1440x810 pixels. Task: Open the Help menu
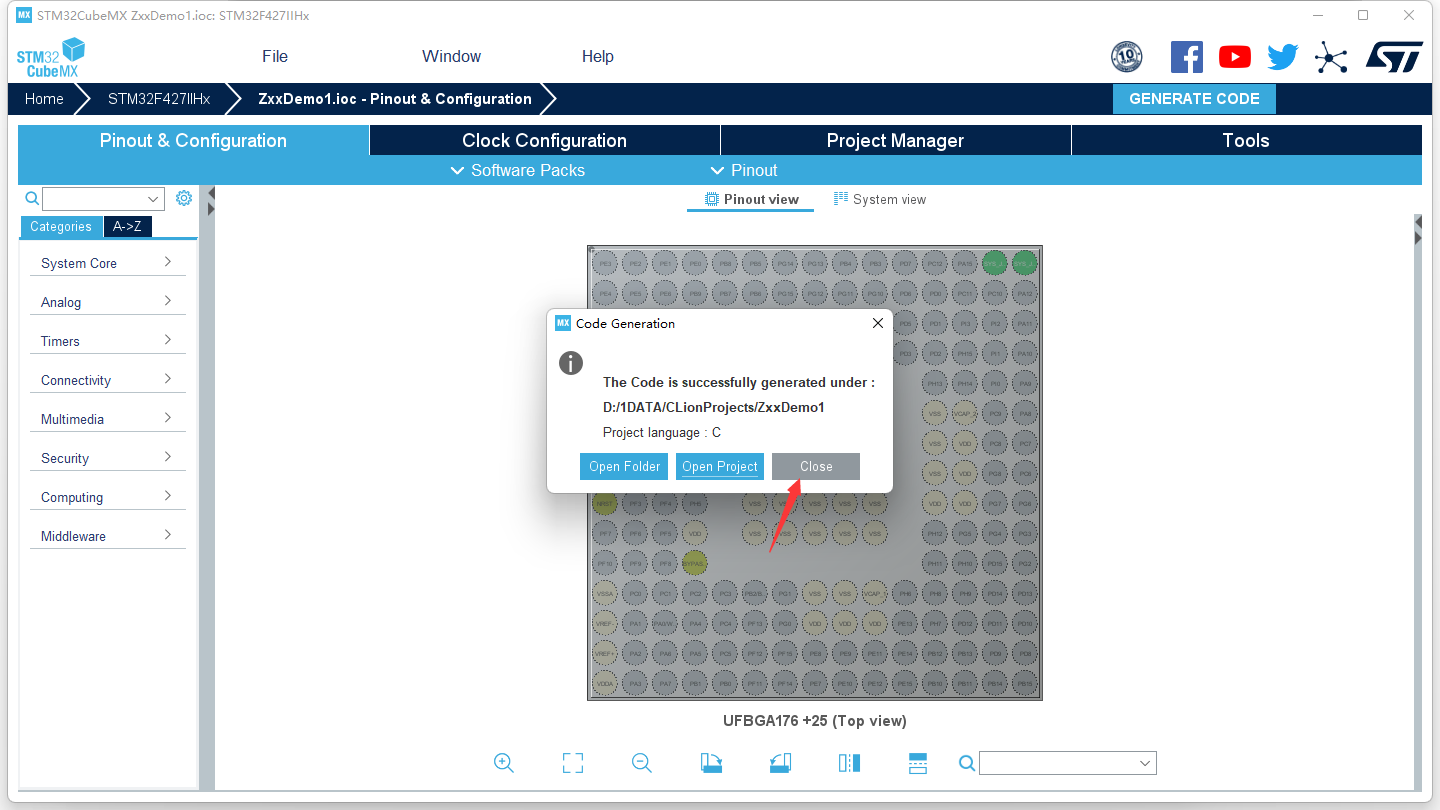[x=598, y=56]
